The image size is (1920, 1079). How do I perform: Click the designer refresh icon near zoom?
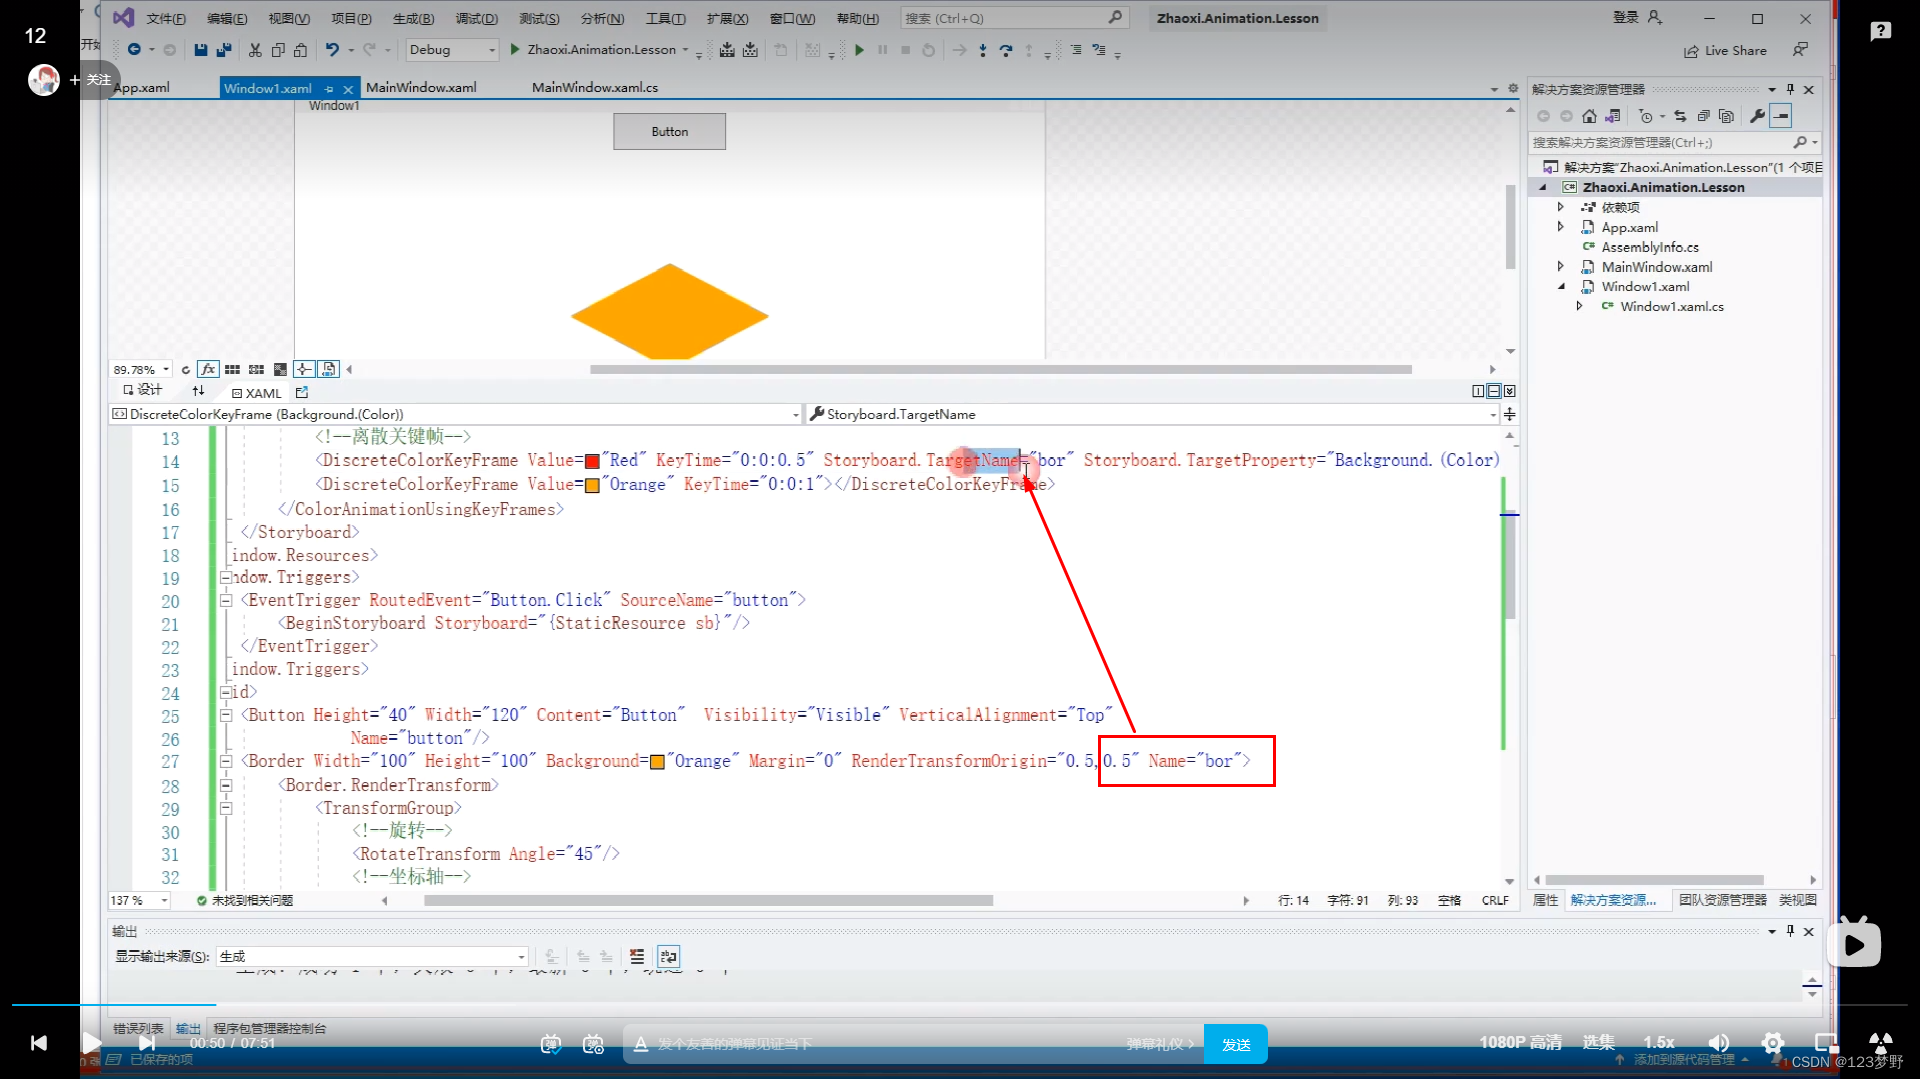pyautogui.click(x=185, y=370)
